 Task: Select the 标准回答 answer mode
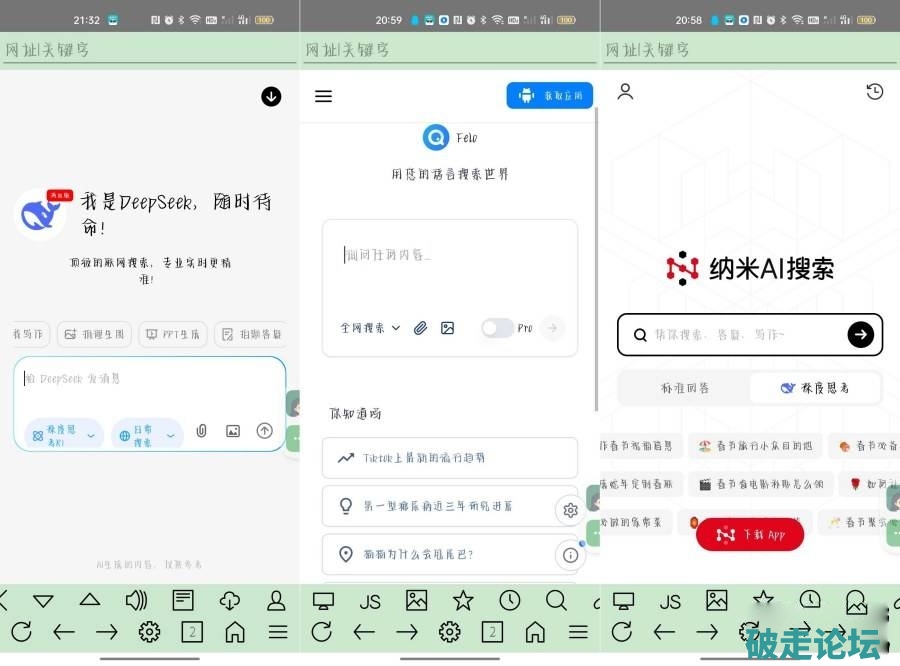(685, 388)
